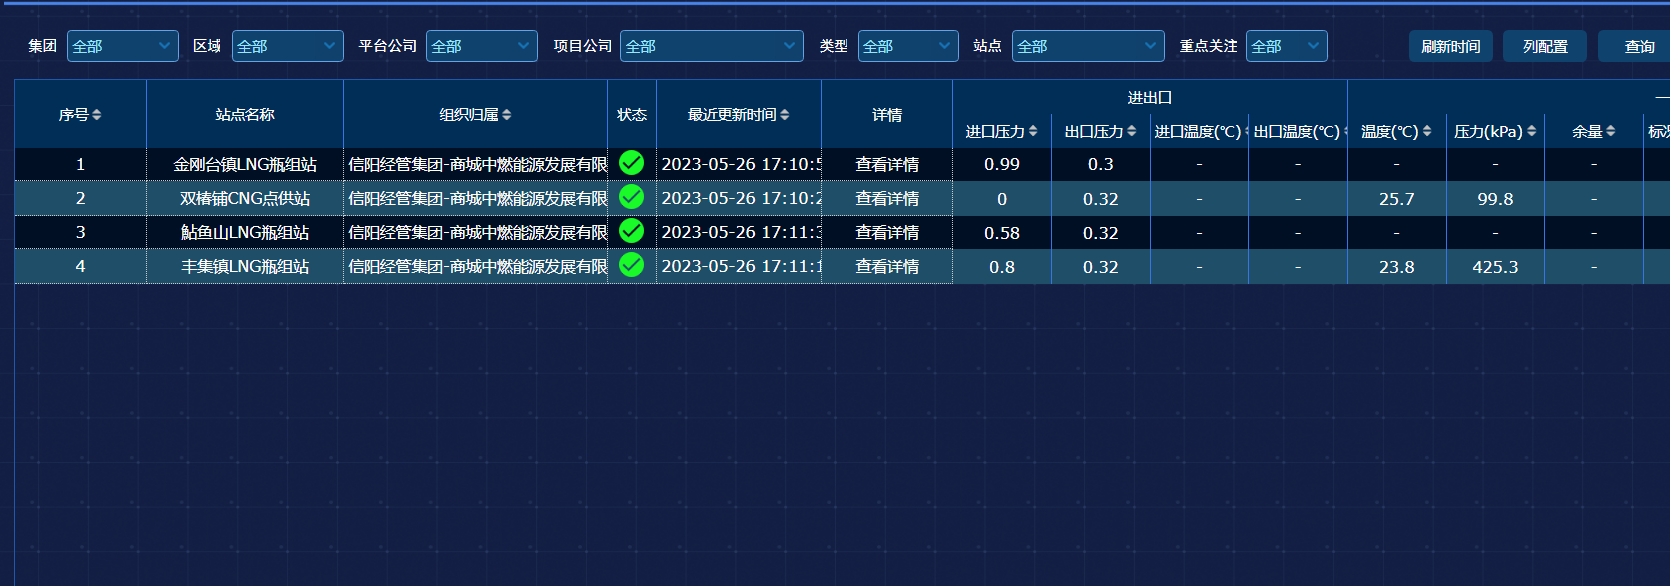The width and height of the screenshot is (1670, 586).
Task: Sort by 出口压力 column sort icon
Action: point(1132,131)
